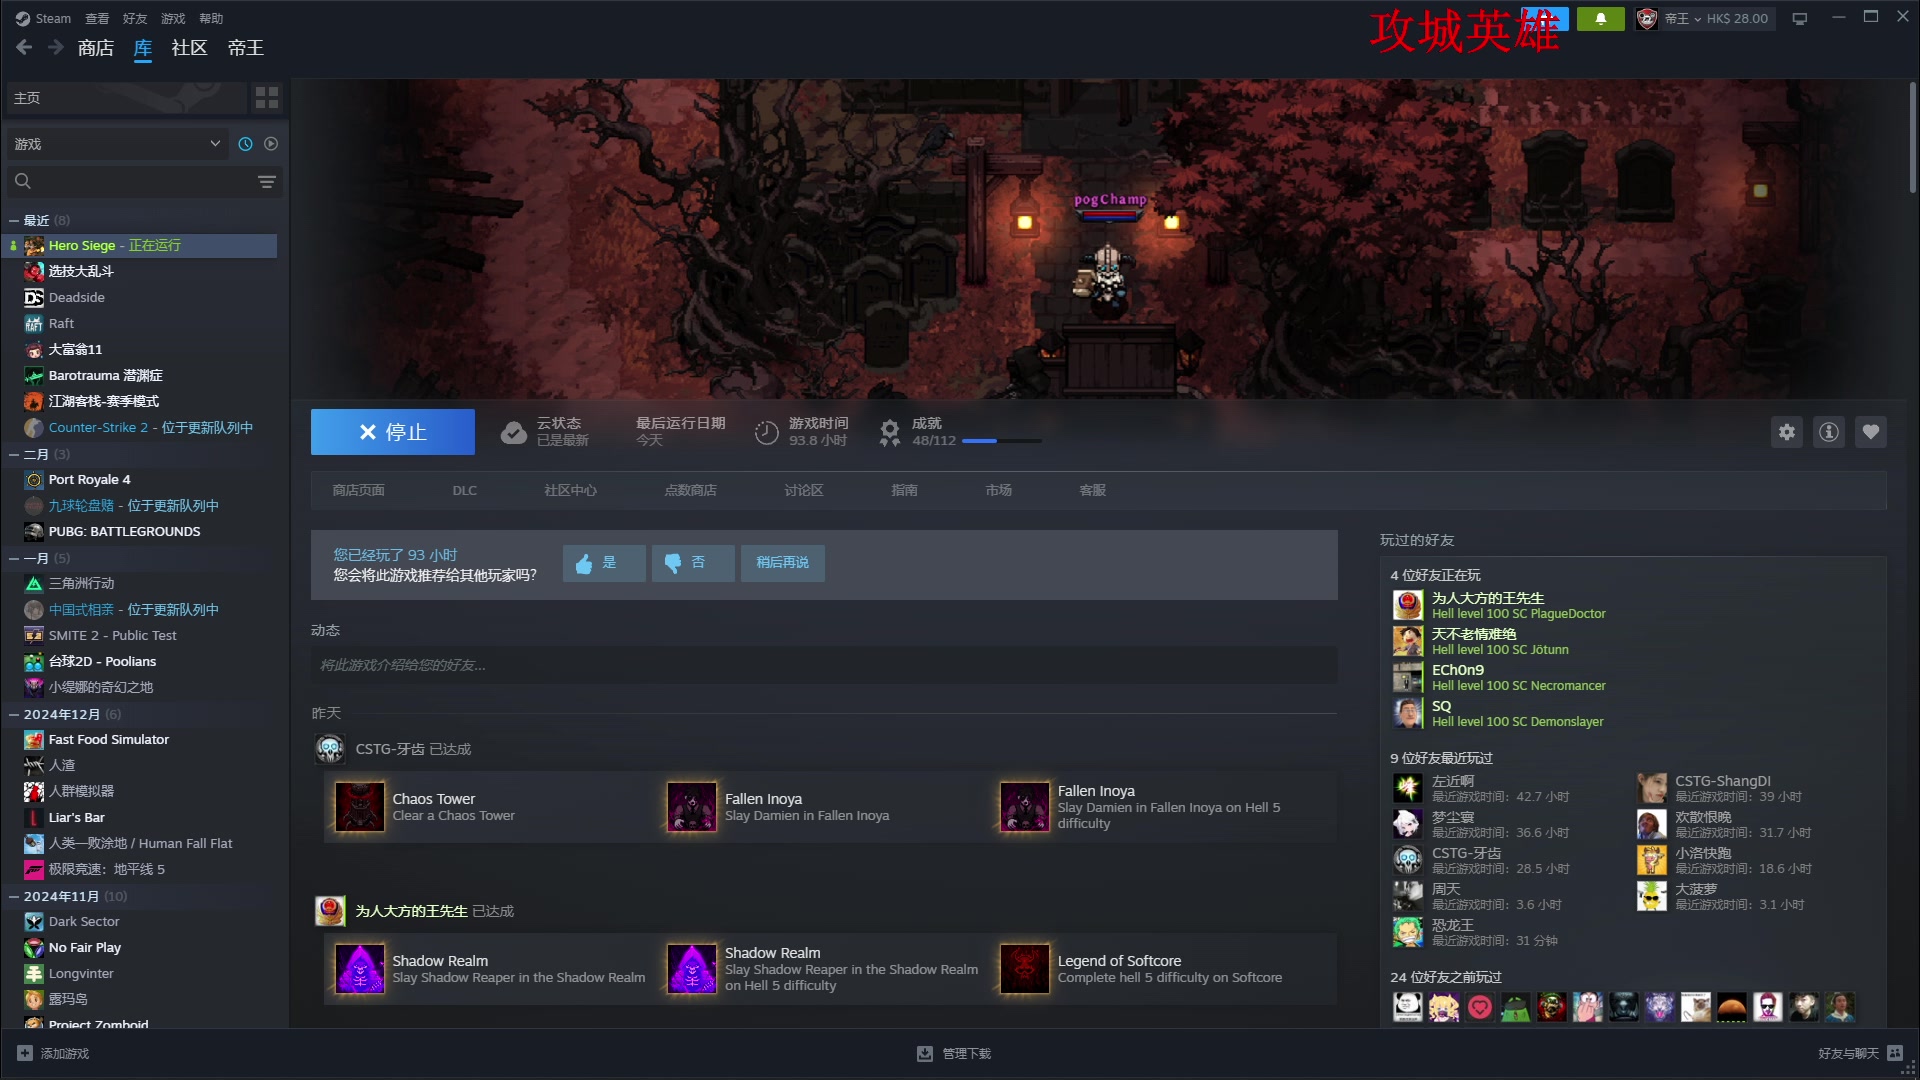Open friends and chat icon

(x=1895, y=1053)
